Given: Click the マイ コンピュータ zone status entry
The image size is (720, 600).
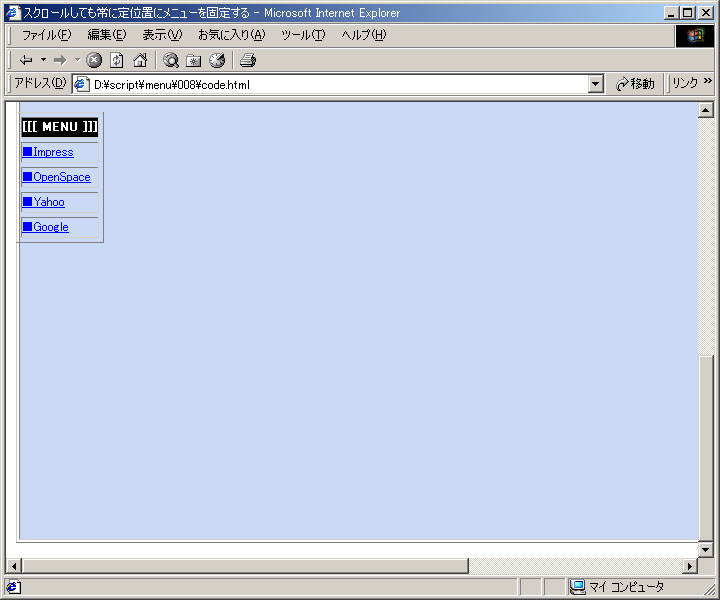Looking at the screenshot, I should (x=617, y=587).
